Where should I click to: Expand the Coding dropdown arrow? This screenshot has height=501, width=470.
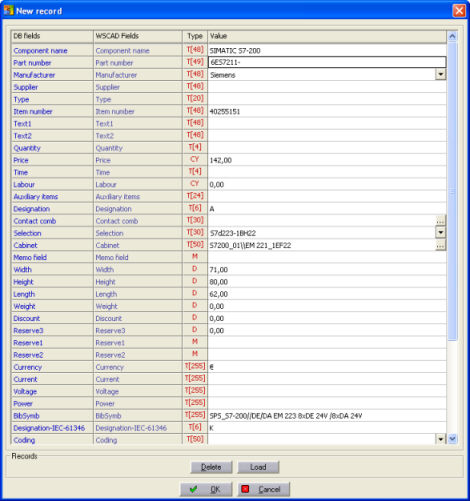[x=440, y=439]
